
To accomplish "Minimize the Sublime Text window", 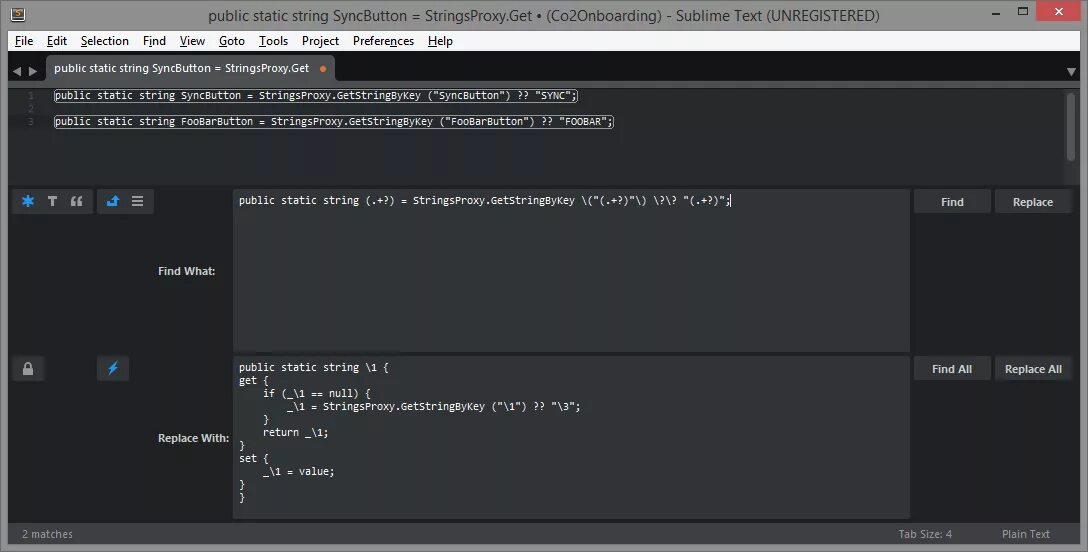I will click(996, 13).
